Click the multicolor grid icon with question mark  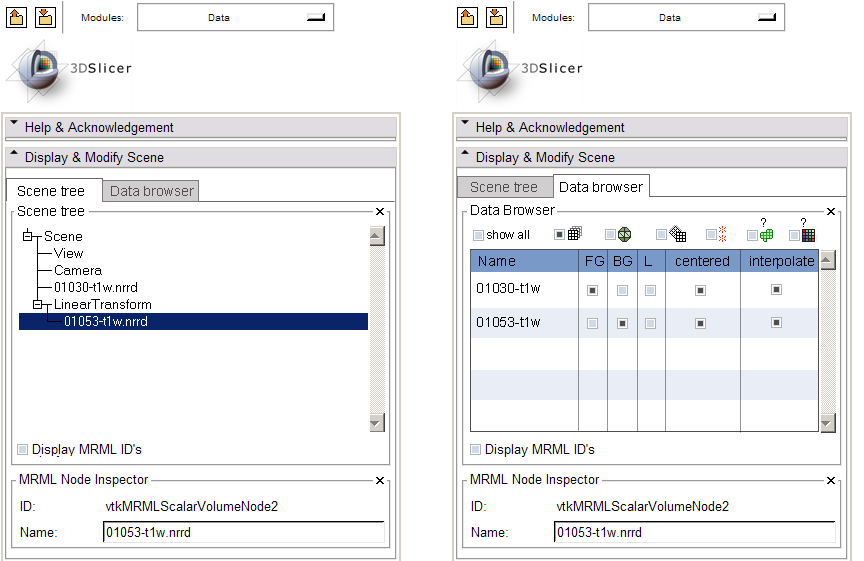pyautogui.click(x=808, y=234)
